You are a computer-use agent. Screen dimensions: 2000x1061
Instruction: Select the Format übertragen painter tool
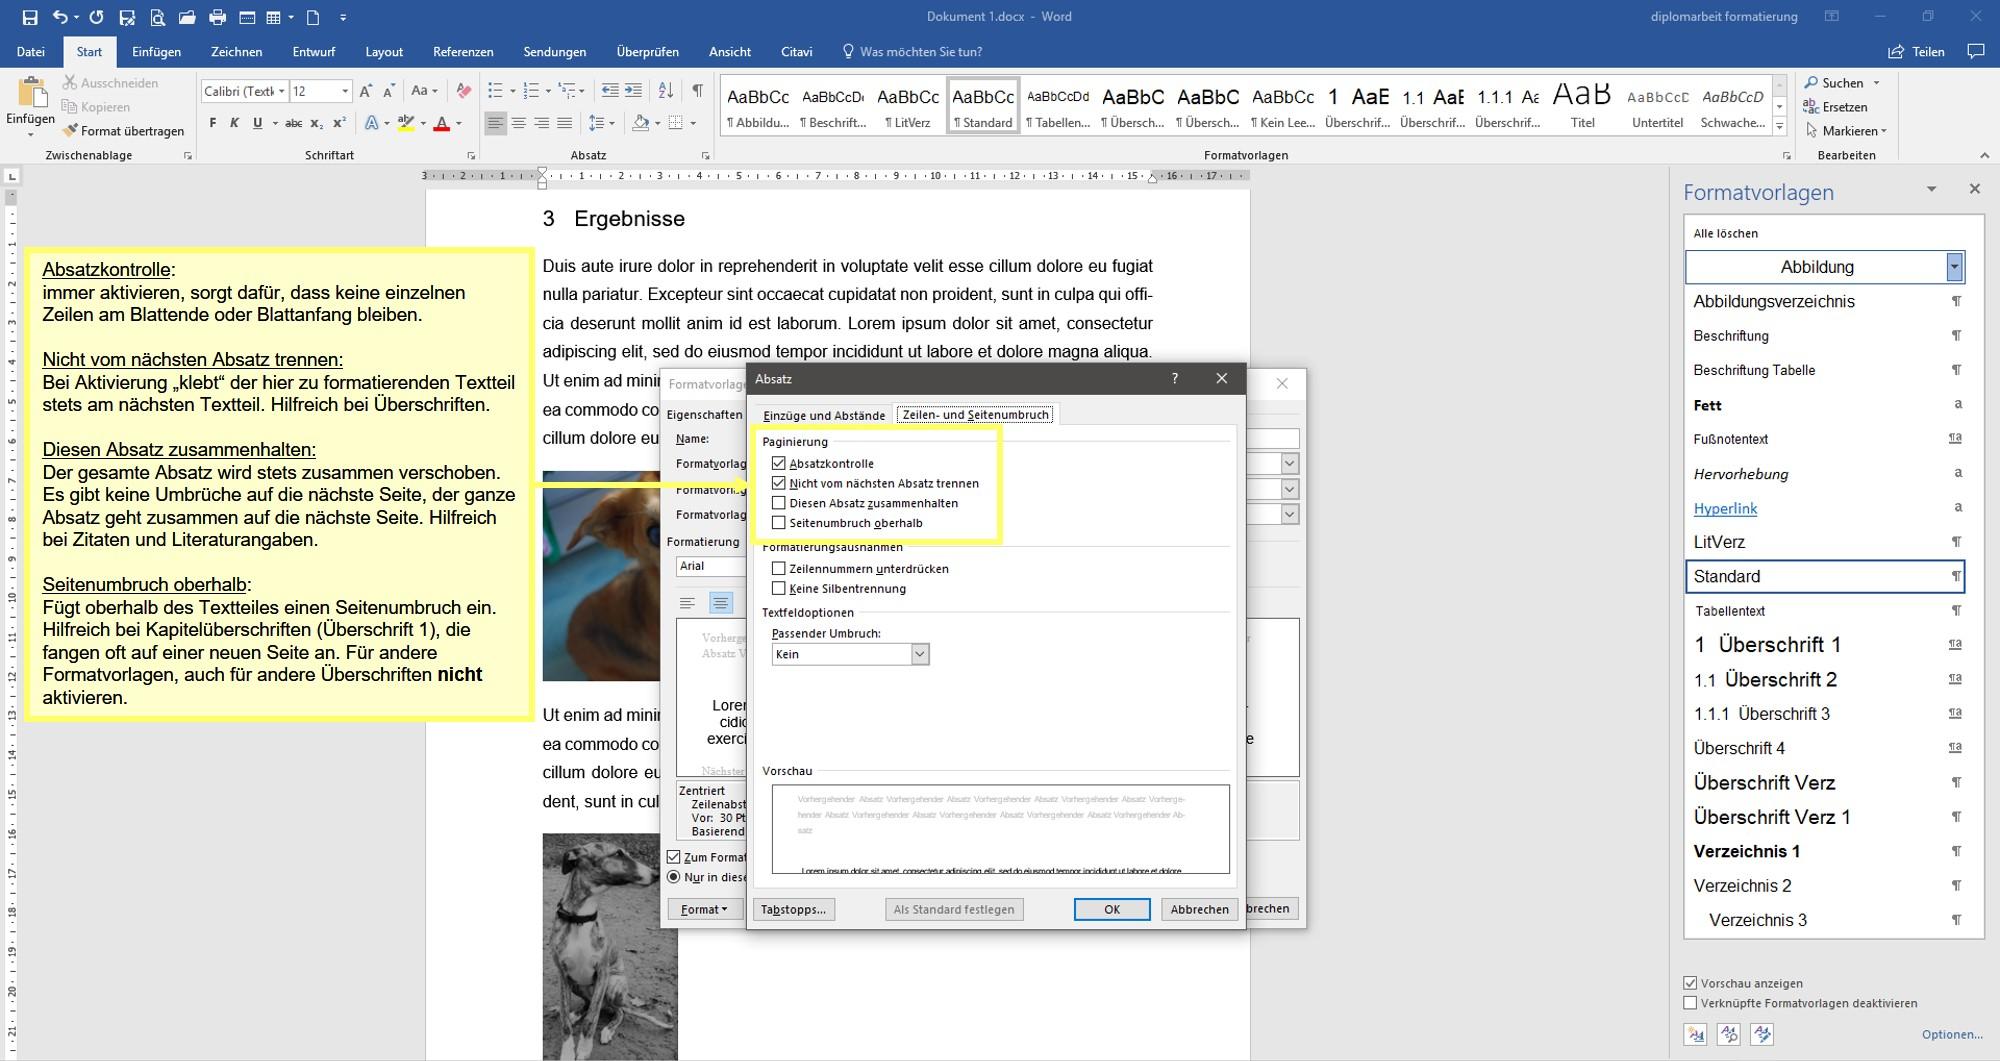tap(125, 130)
